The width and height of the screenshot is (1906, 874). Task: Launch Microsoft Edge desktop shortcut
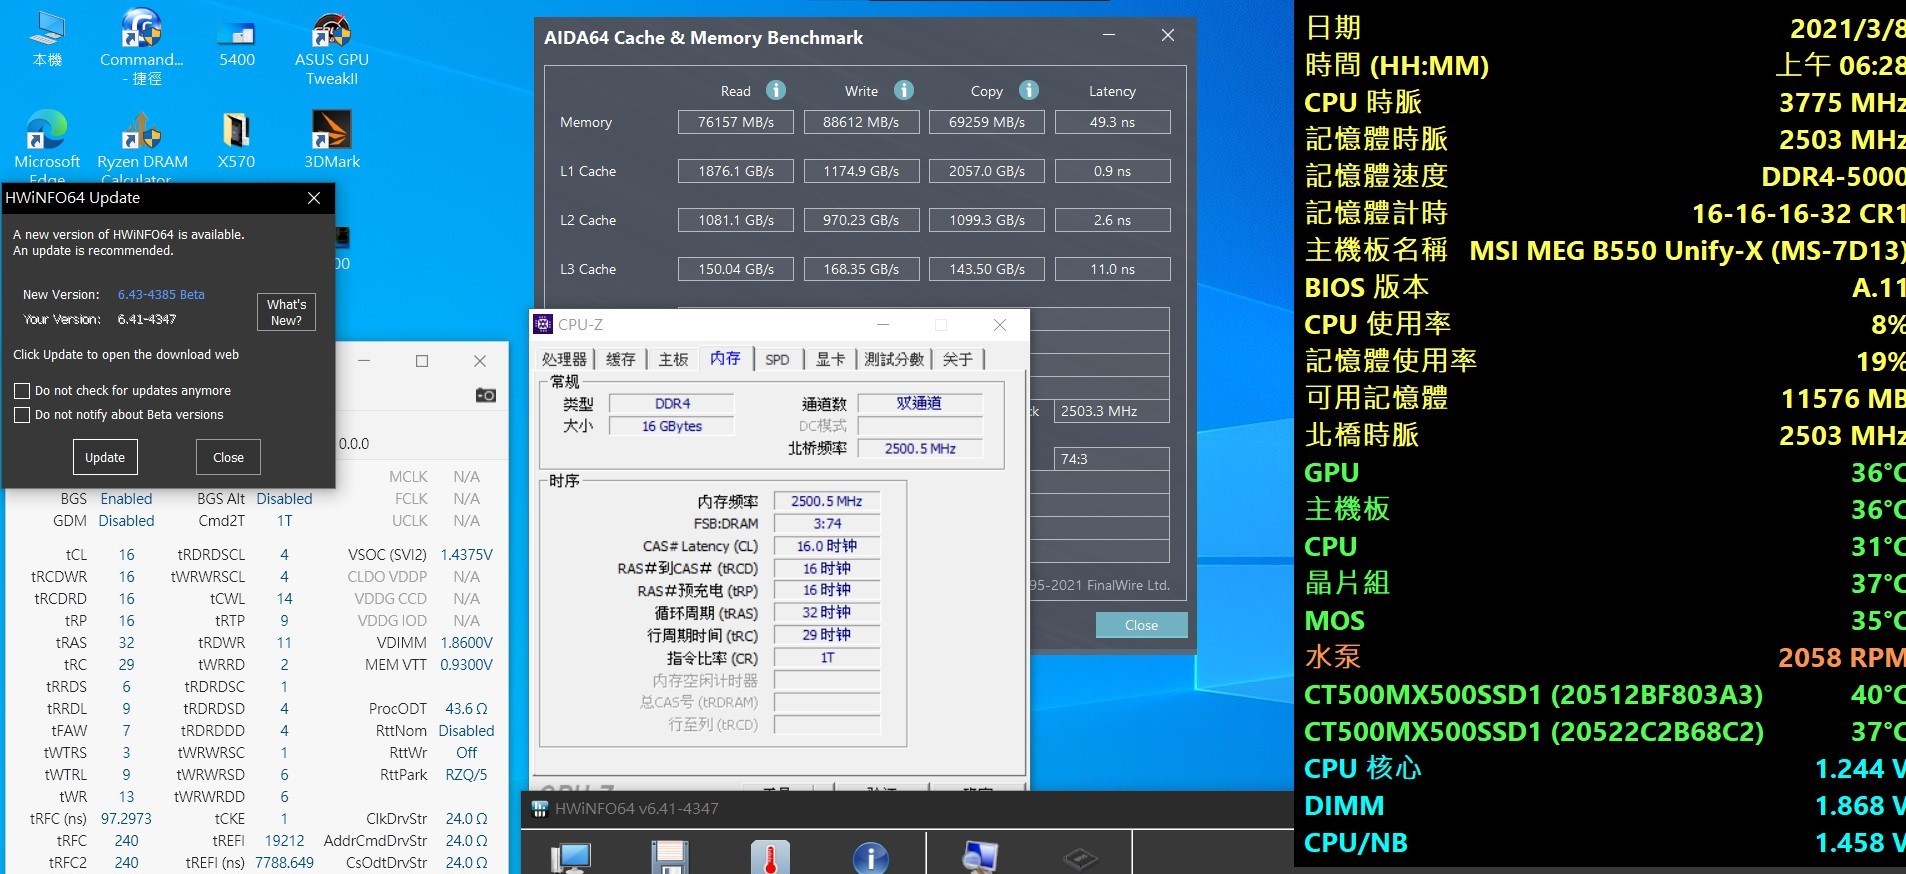click(47, 146)
